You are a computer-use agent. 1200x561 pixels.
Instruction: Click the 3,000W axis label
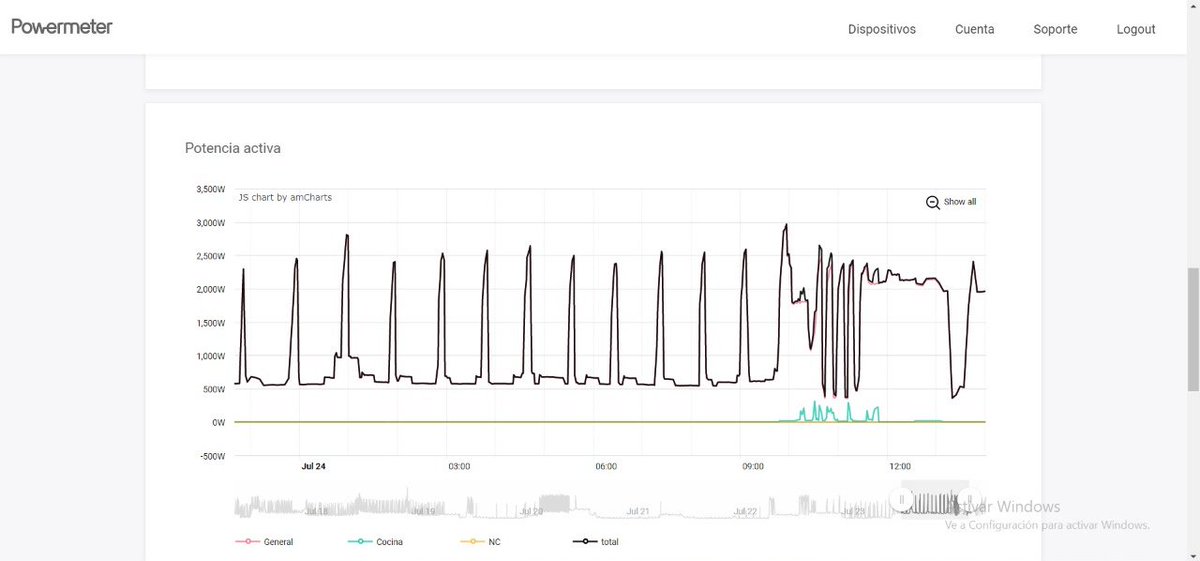pos(210,223)
